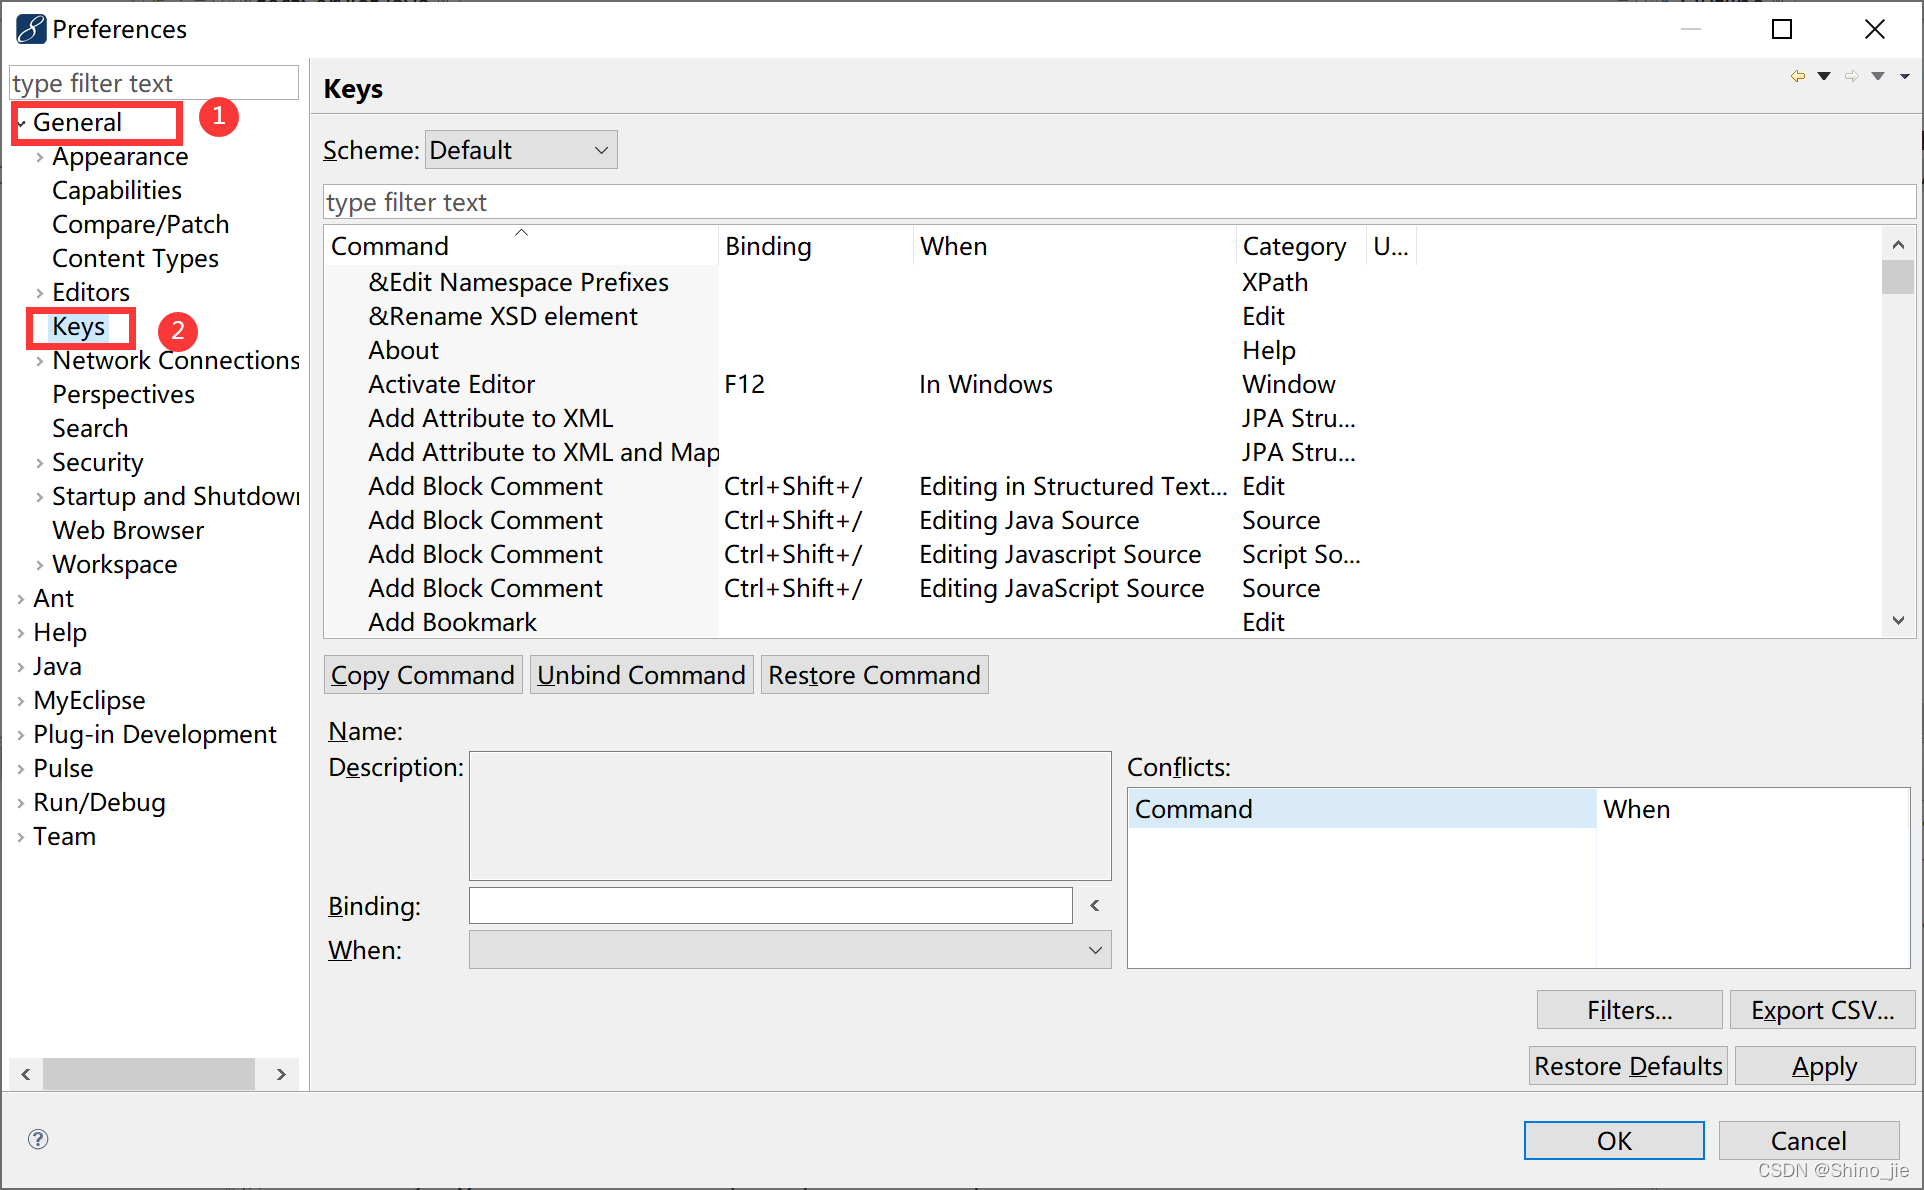Open the help question mark icon
Screen dimensions: 1924x1190
point(37,1138)
